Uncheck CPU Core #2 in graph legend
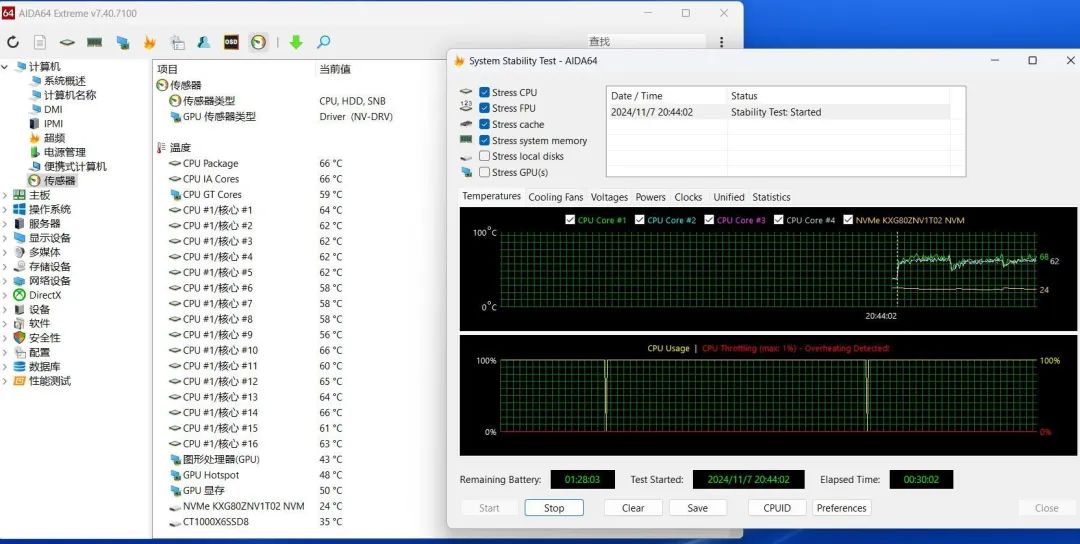This screenshot has width=1080, height=544. (x=640, y=220)
